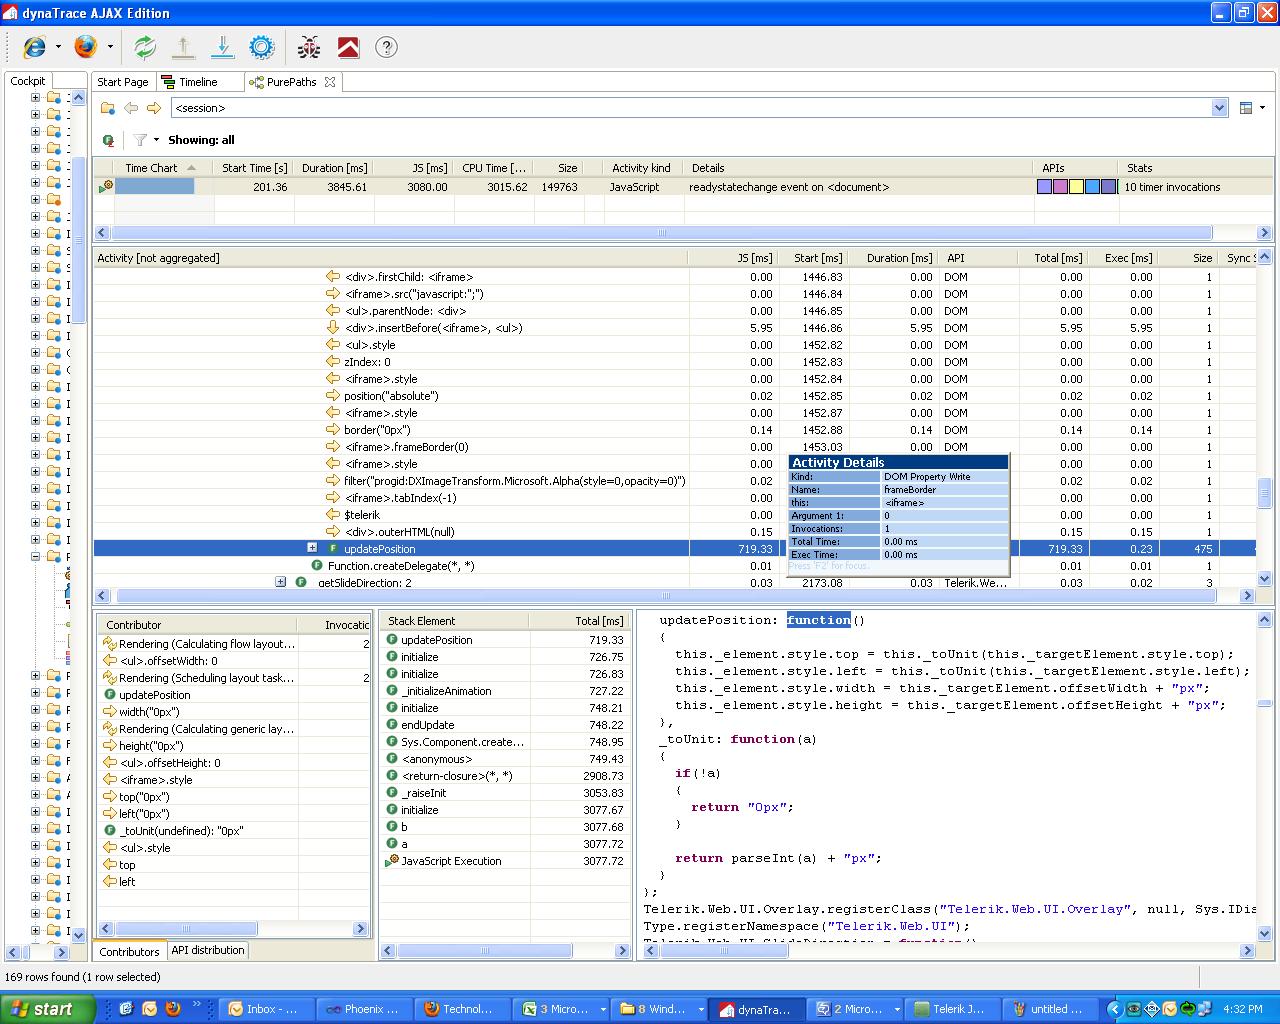The image size is (1280, 1024).
Task: Click the green refresh arrows icon
Action: (145, 47)
